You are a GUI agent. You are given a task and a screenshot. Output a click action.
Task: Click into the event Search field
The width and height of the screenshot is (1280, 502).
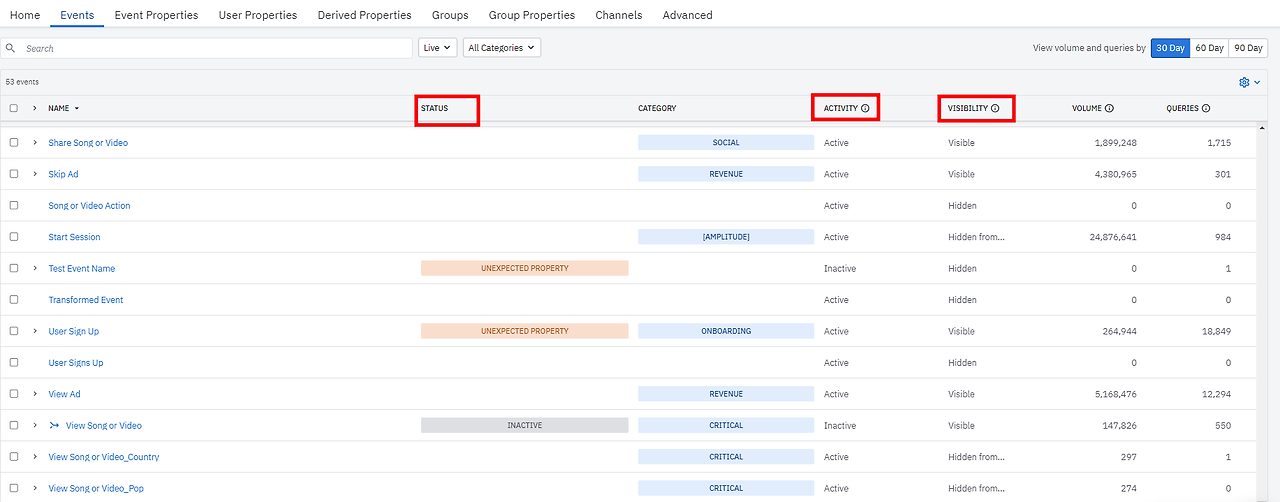tap(206, 48)
